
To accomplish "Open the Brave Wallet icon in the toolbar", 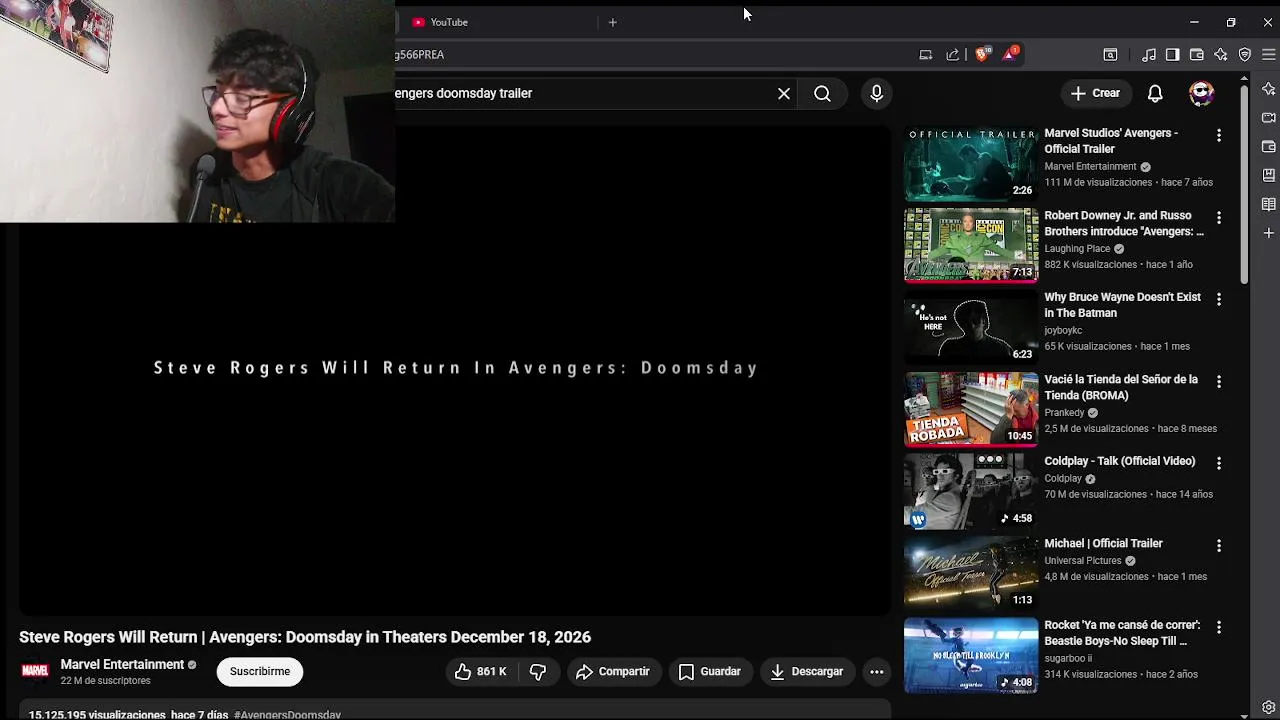I will [1197, 55].
